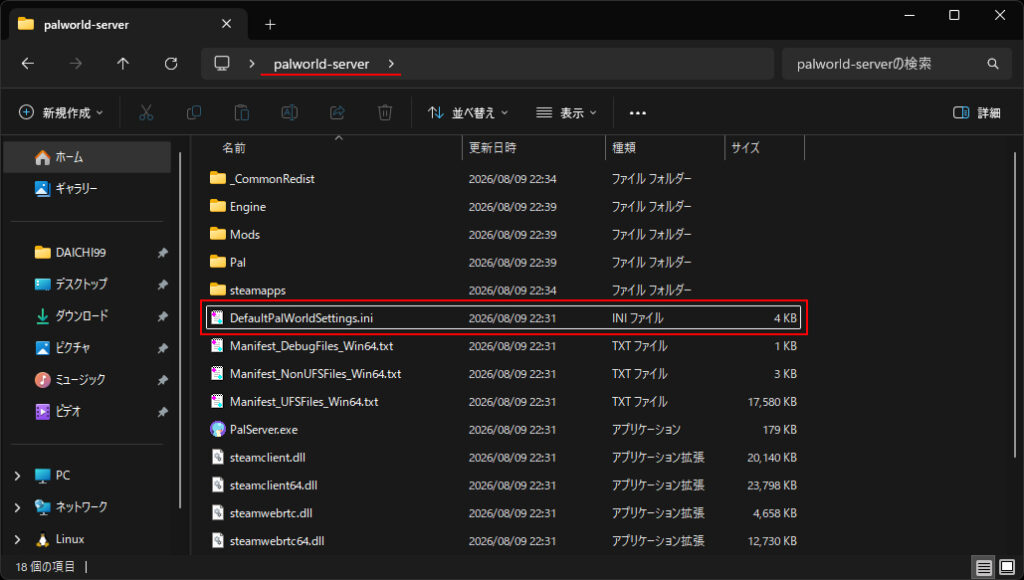Select steamclient.dll file
Screen dimensions: 1024x580
click(504, 457)
